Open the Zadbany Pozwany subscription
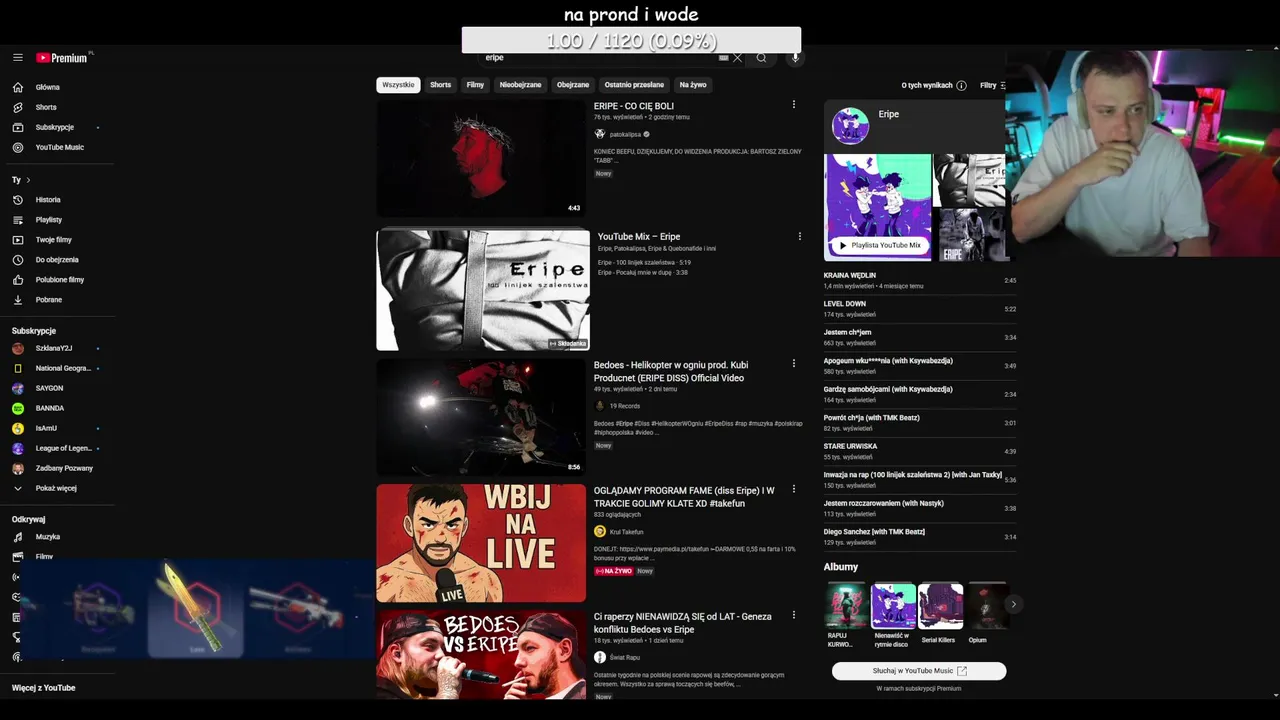 click(64, 468)
